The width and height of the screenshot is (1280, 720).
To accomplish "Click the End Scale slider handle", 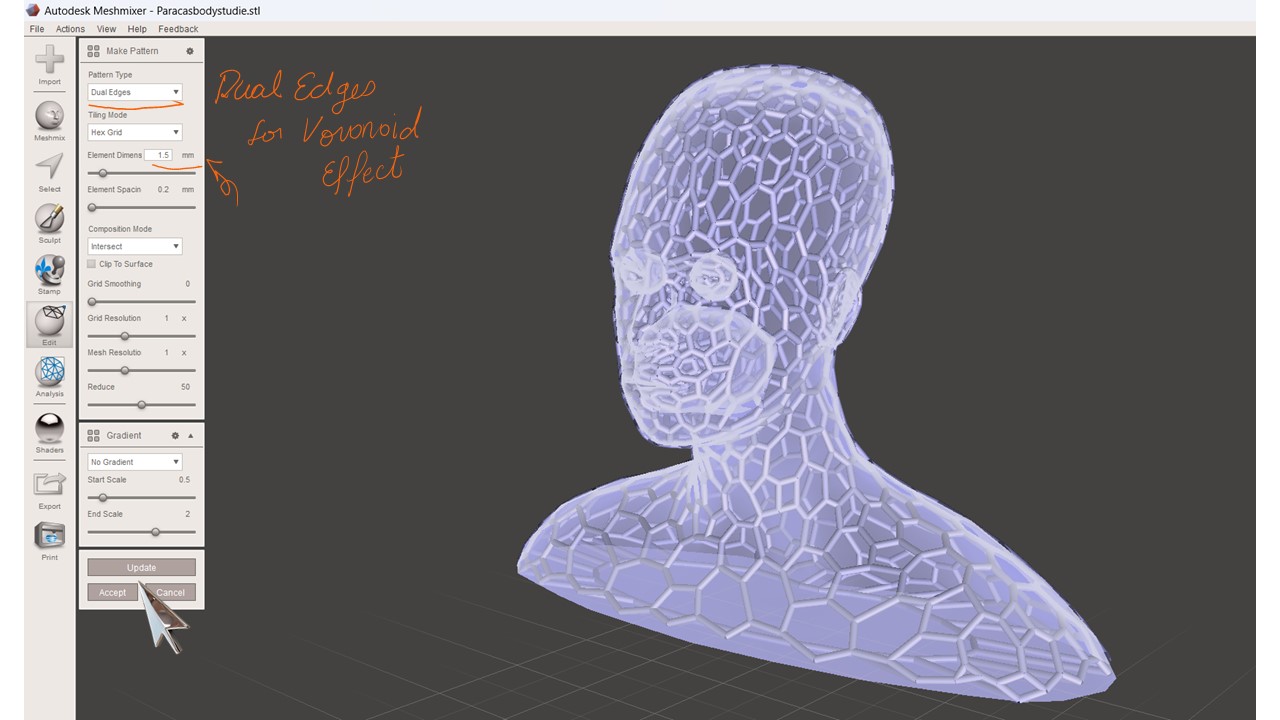I will (x=155, y=532).
